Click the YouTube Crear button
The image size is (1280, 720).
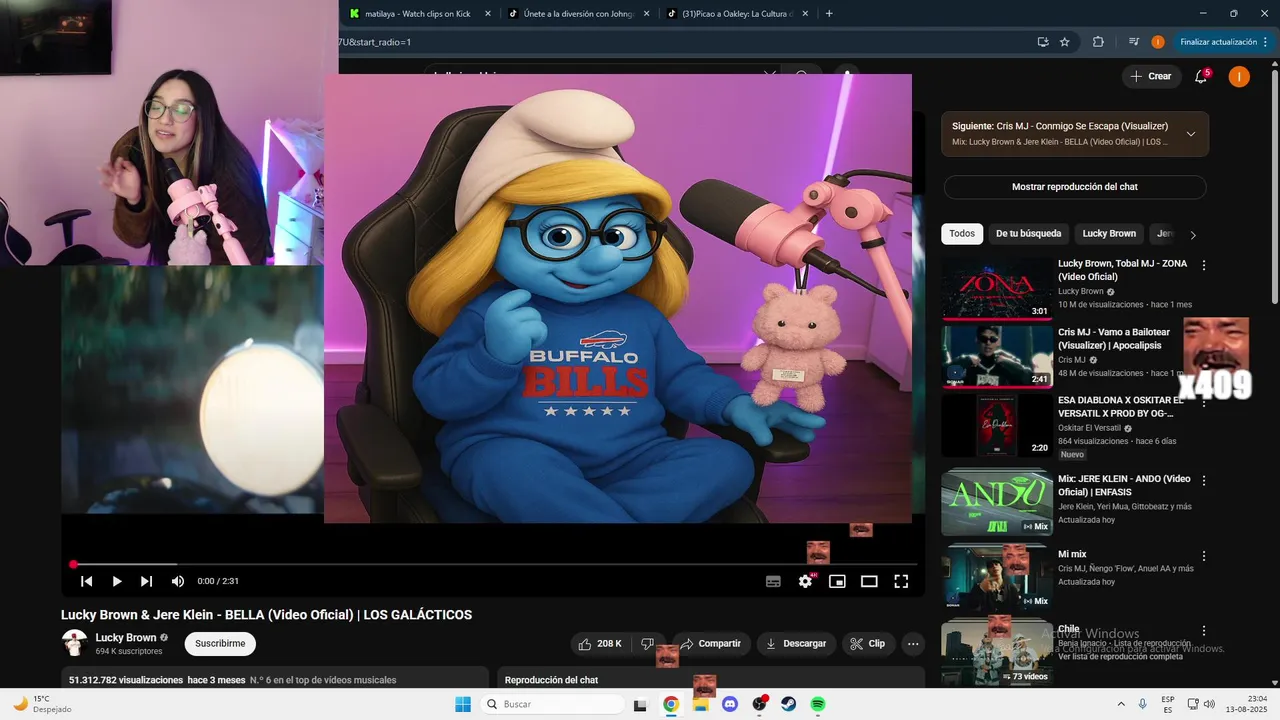coord(1151,76)
